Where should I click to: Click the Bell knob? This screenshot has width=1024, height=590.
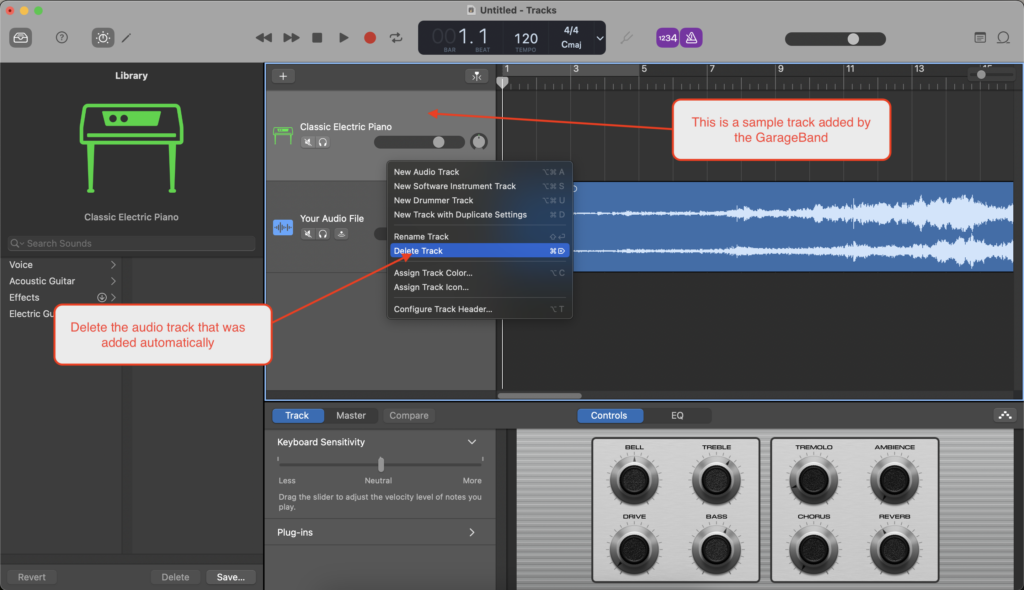[633, 480]
